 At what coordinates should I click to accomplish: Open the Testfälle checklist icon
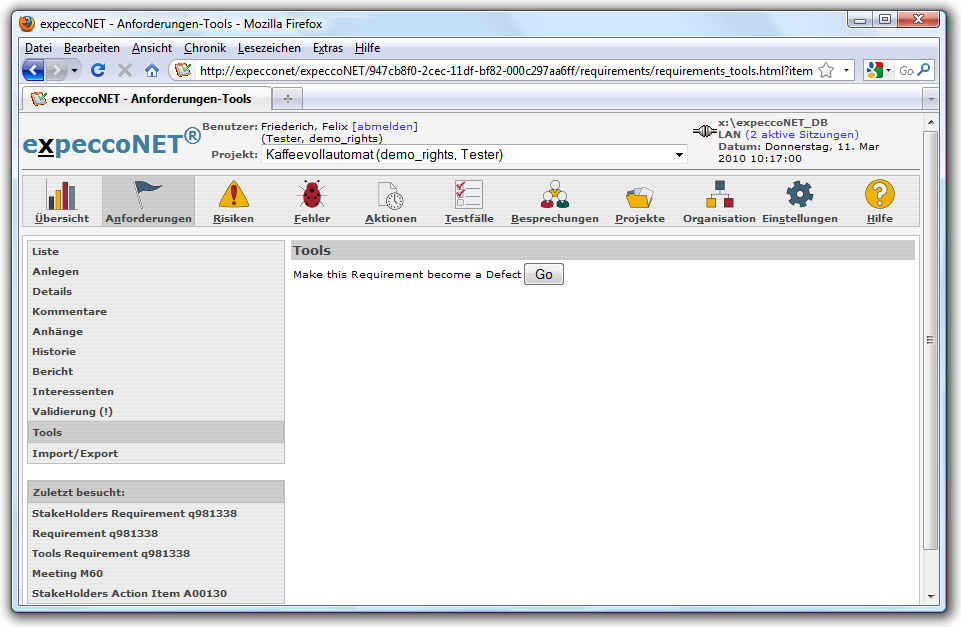point(468,195)
